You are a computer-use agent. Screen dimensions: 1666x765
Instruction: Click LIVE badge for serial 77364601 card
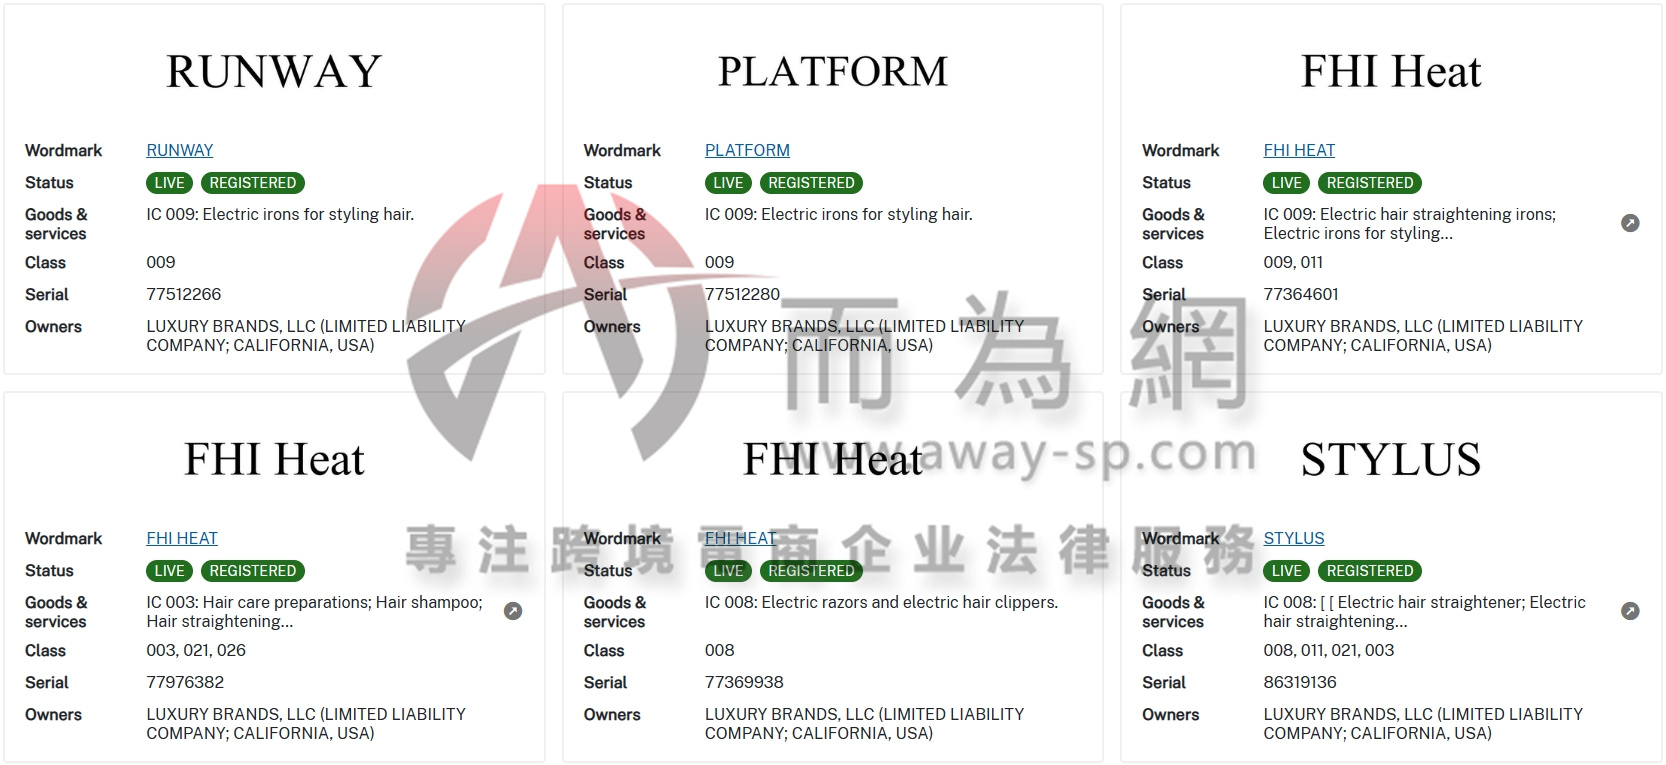[1287, 183]
